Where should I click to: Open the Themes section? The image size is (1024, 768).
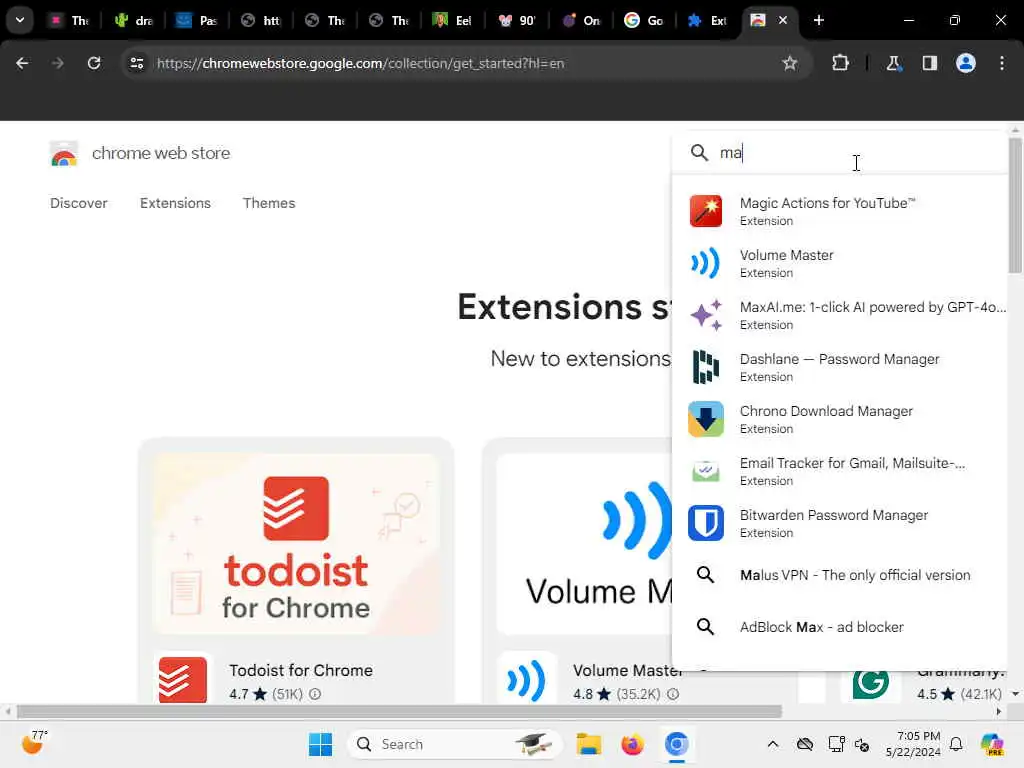point(269,203)
